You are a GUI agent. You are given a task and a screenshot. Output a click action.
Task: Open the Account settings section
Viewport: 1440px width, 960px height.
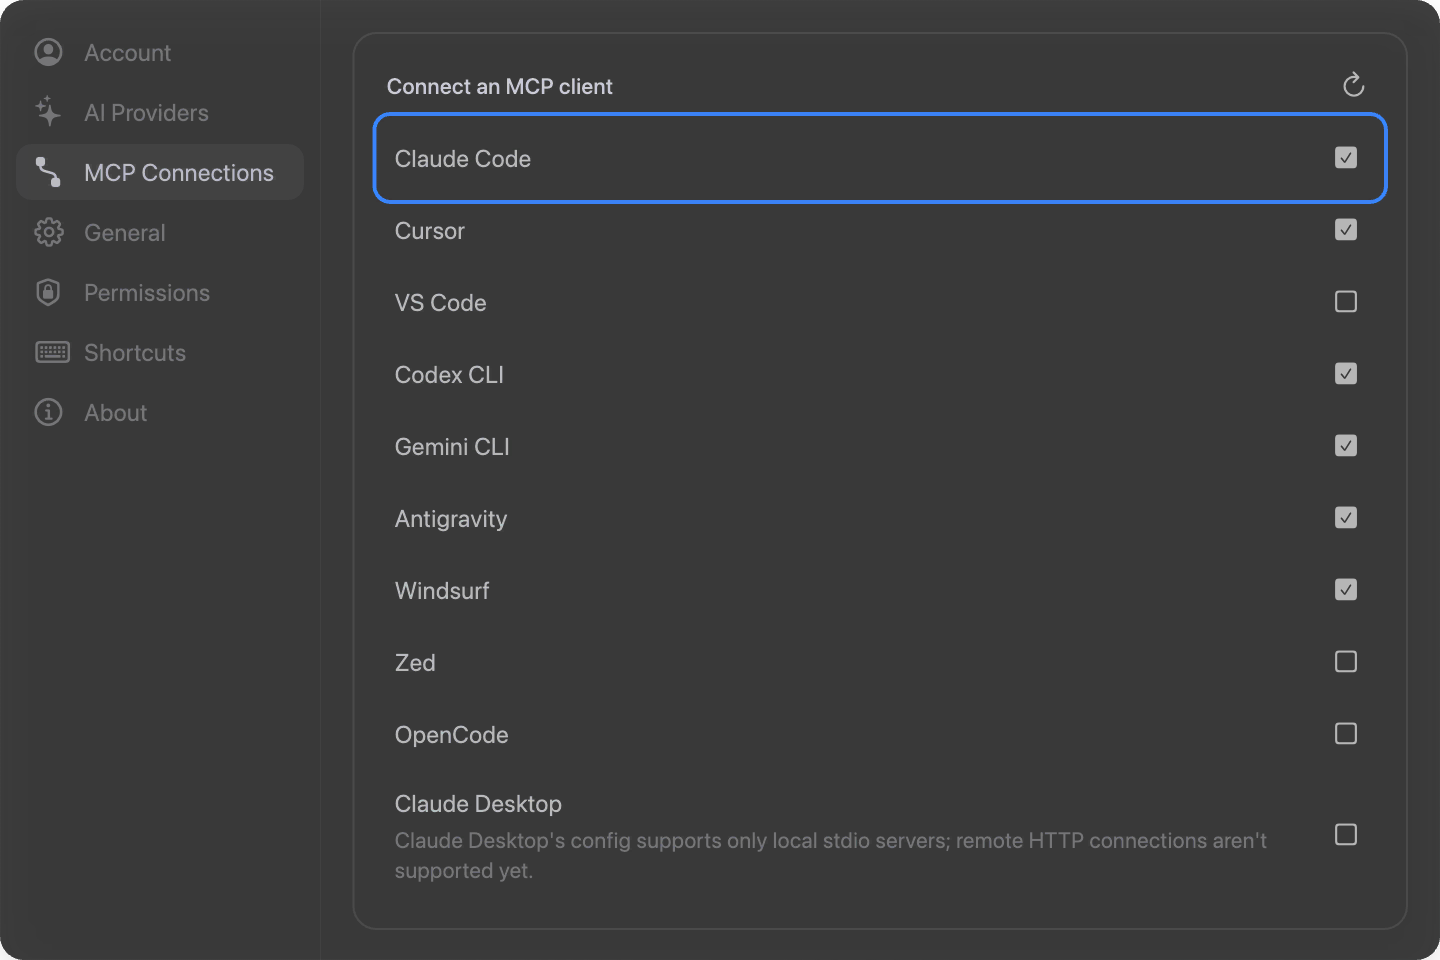160,52
